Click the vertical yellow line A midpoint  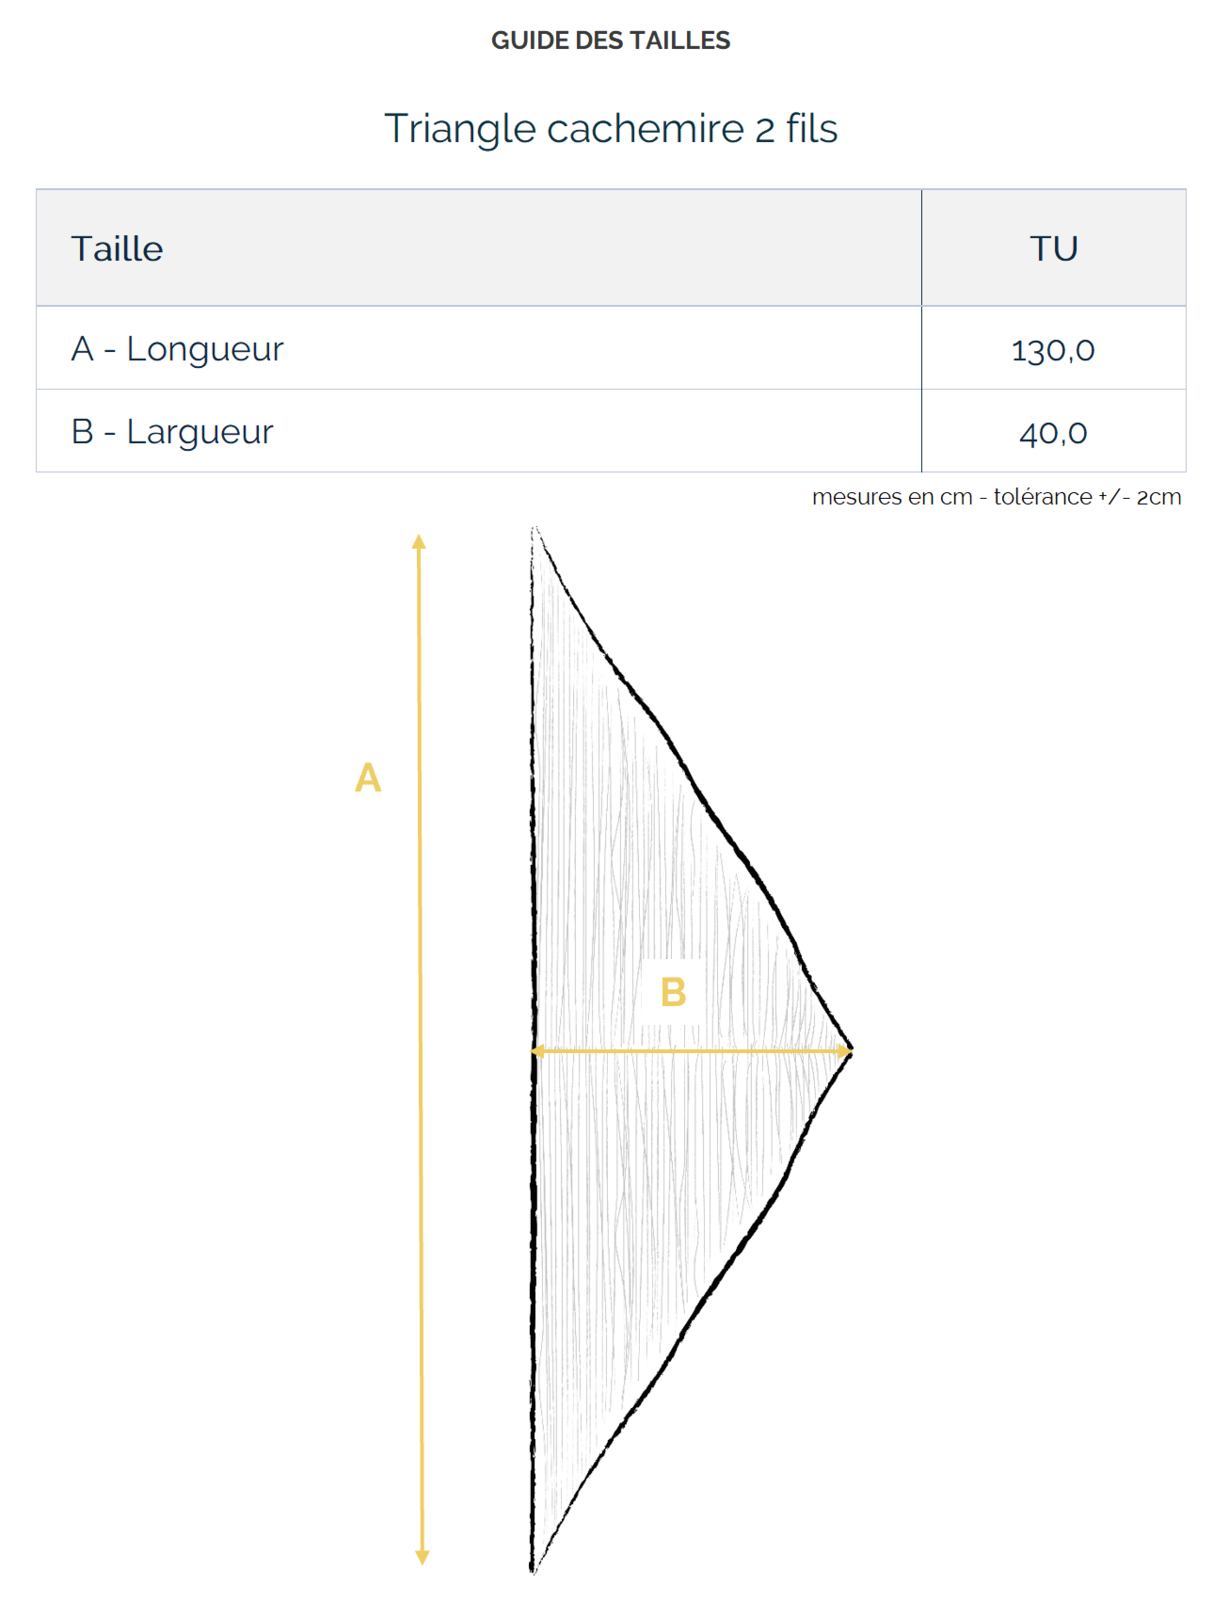(420, 1049)
